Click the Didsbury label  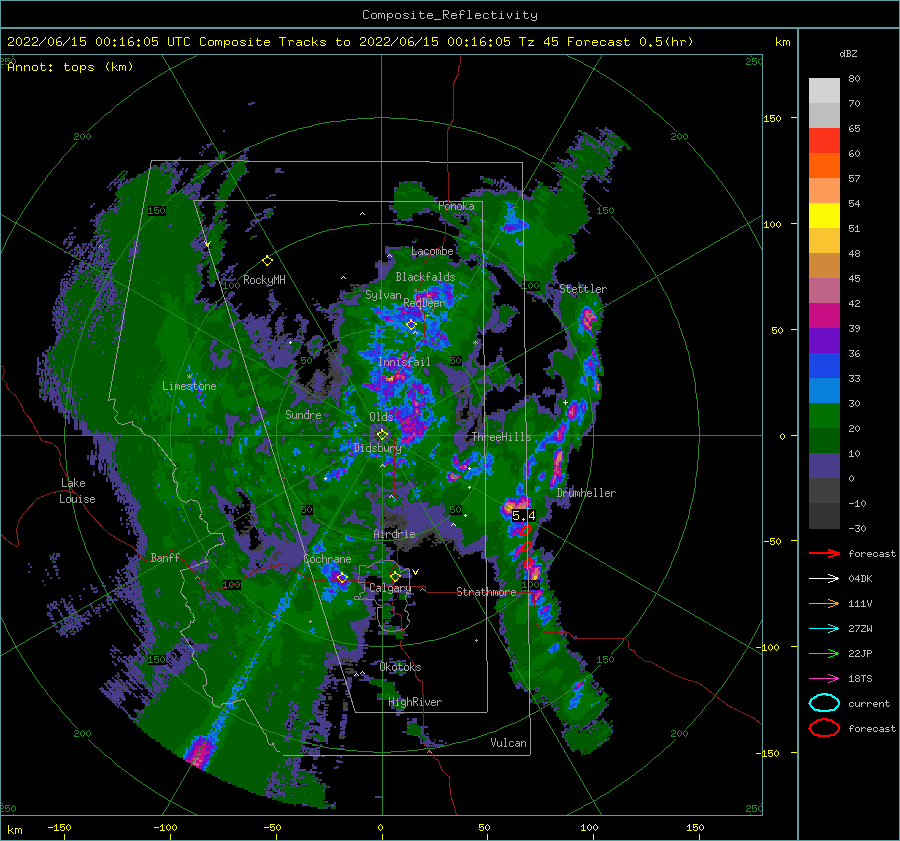(378, 448)
